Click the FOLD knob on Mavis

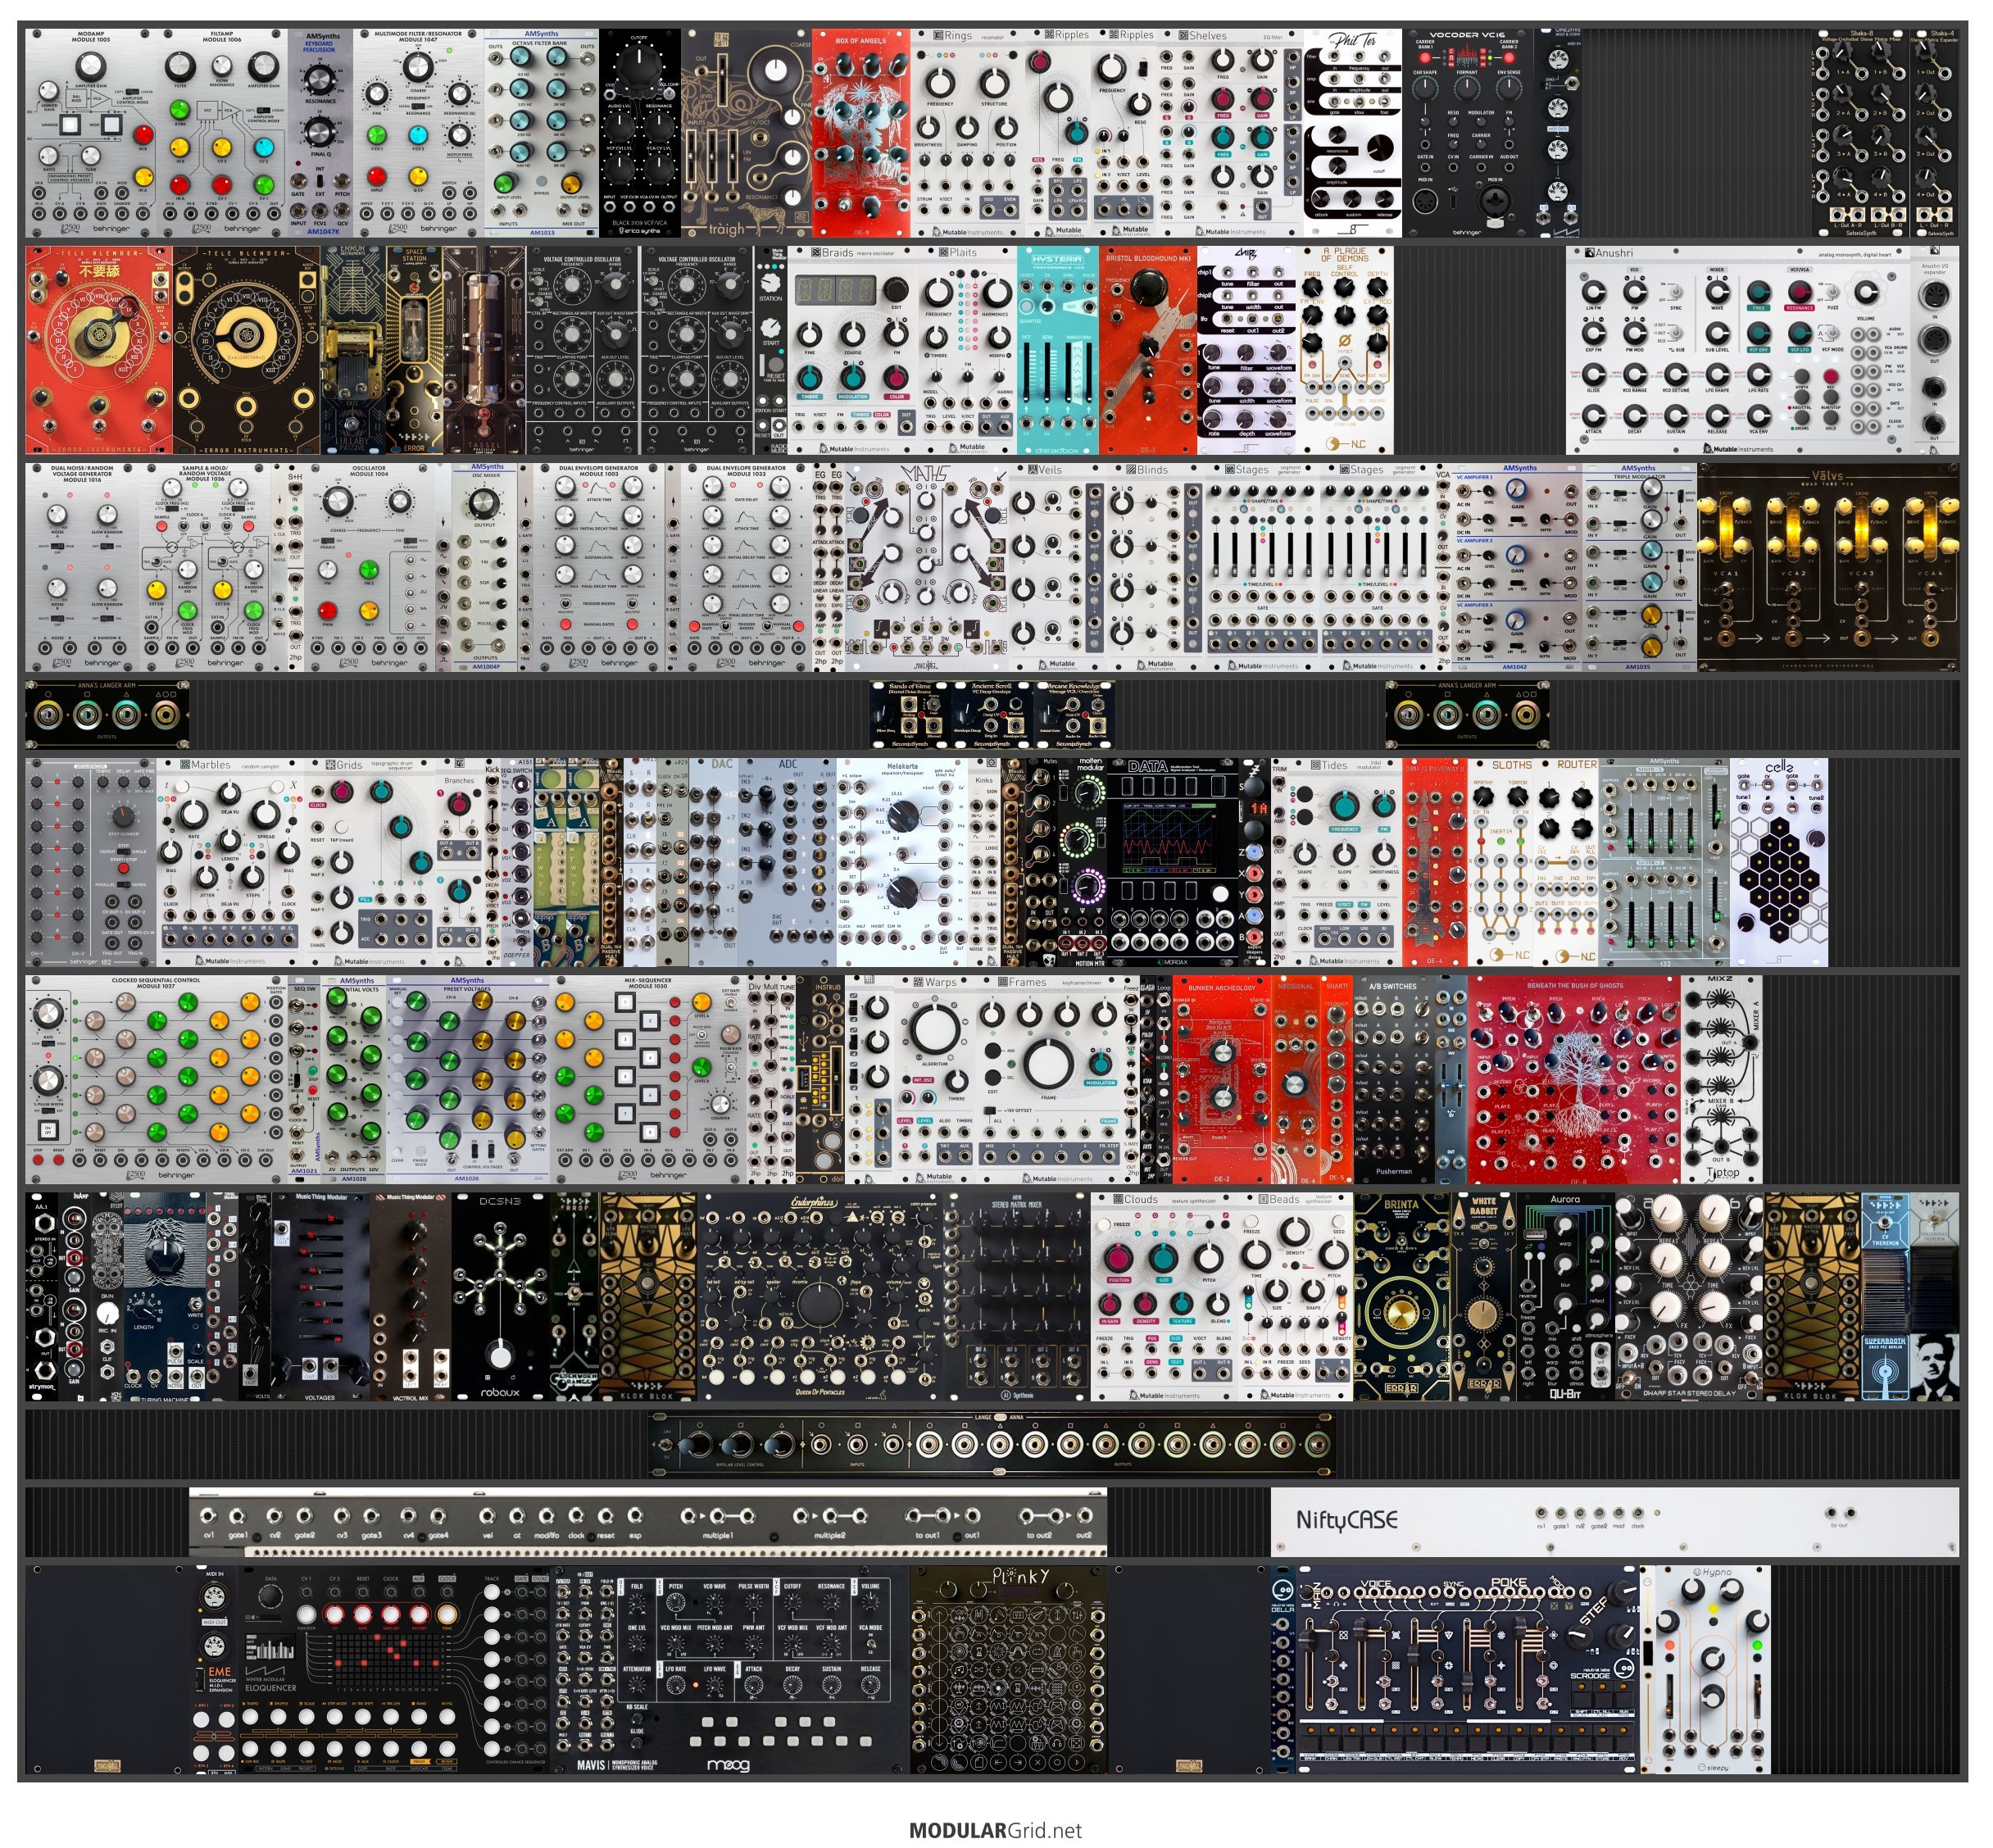(637, 1603)
